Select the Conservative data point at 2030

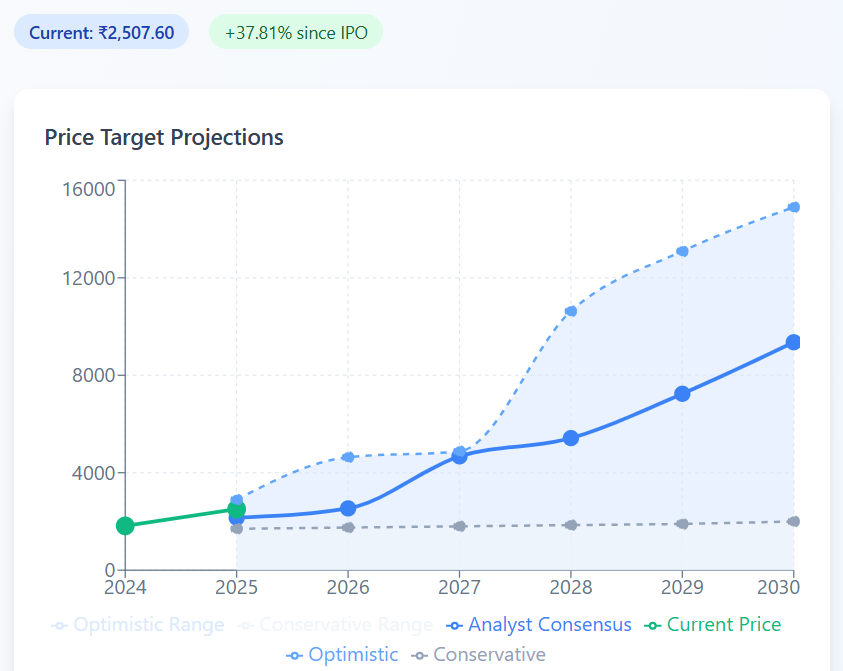[793, 521]
